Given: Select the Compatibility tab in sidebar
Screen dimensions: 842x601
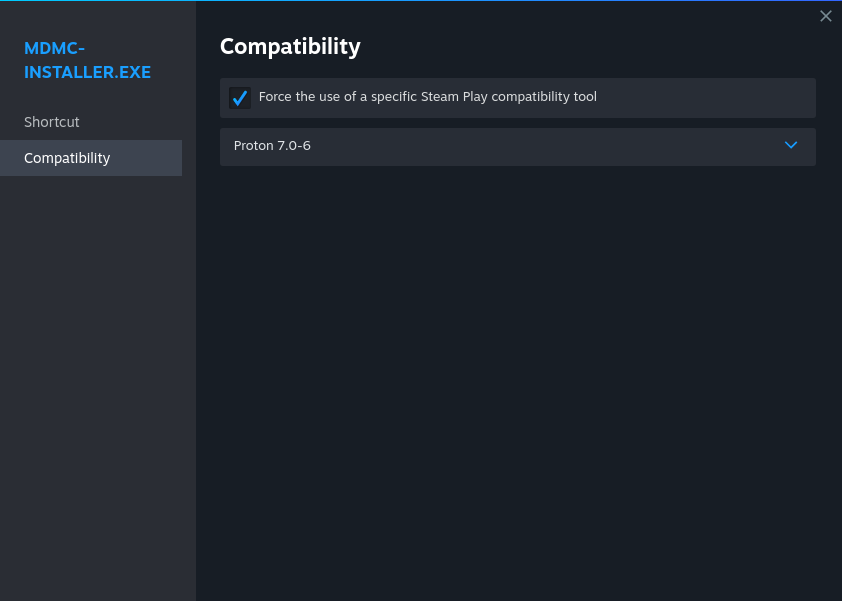Looking at the screenshot, I should point(67,158).
